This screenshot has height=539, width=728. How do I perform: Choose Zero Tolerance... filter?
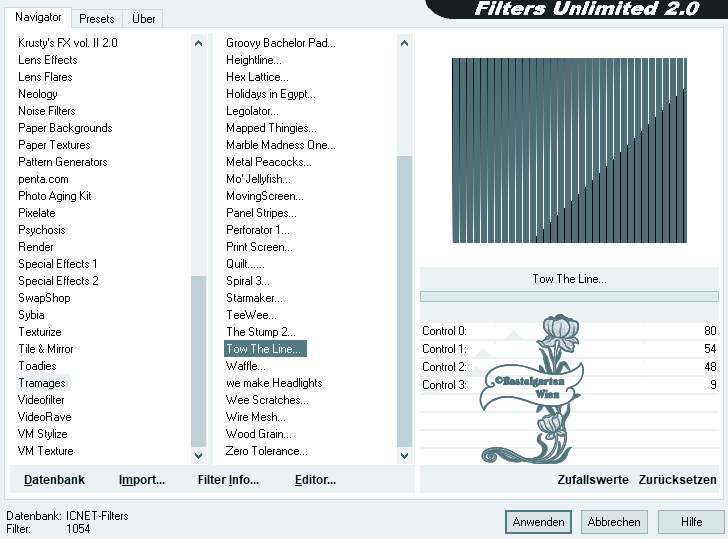266,451
